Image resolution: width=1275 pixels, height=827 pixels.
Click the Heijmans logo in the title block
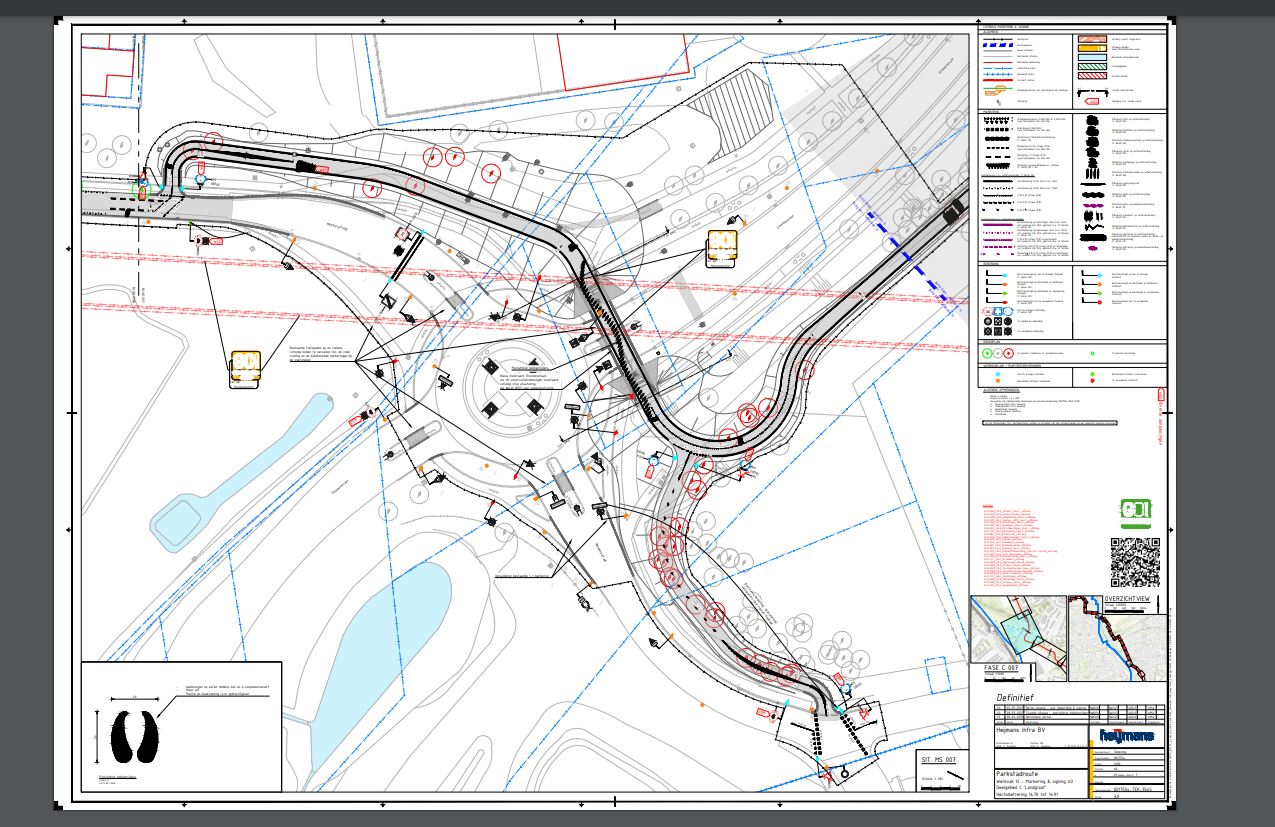click(1126, 735)
